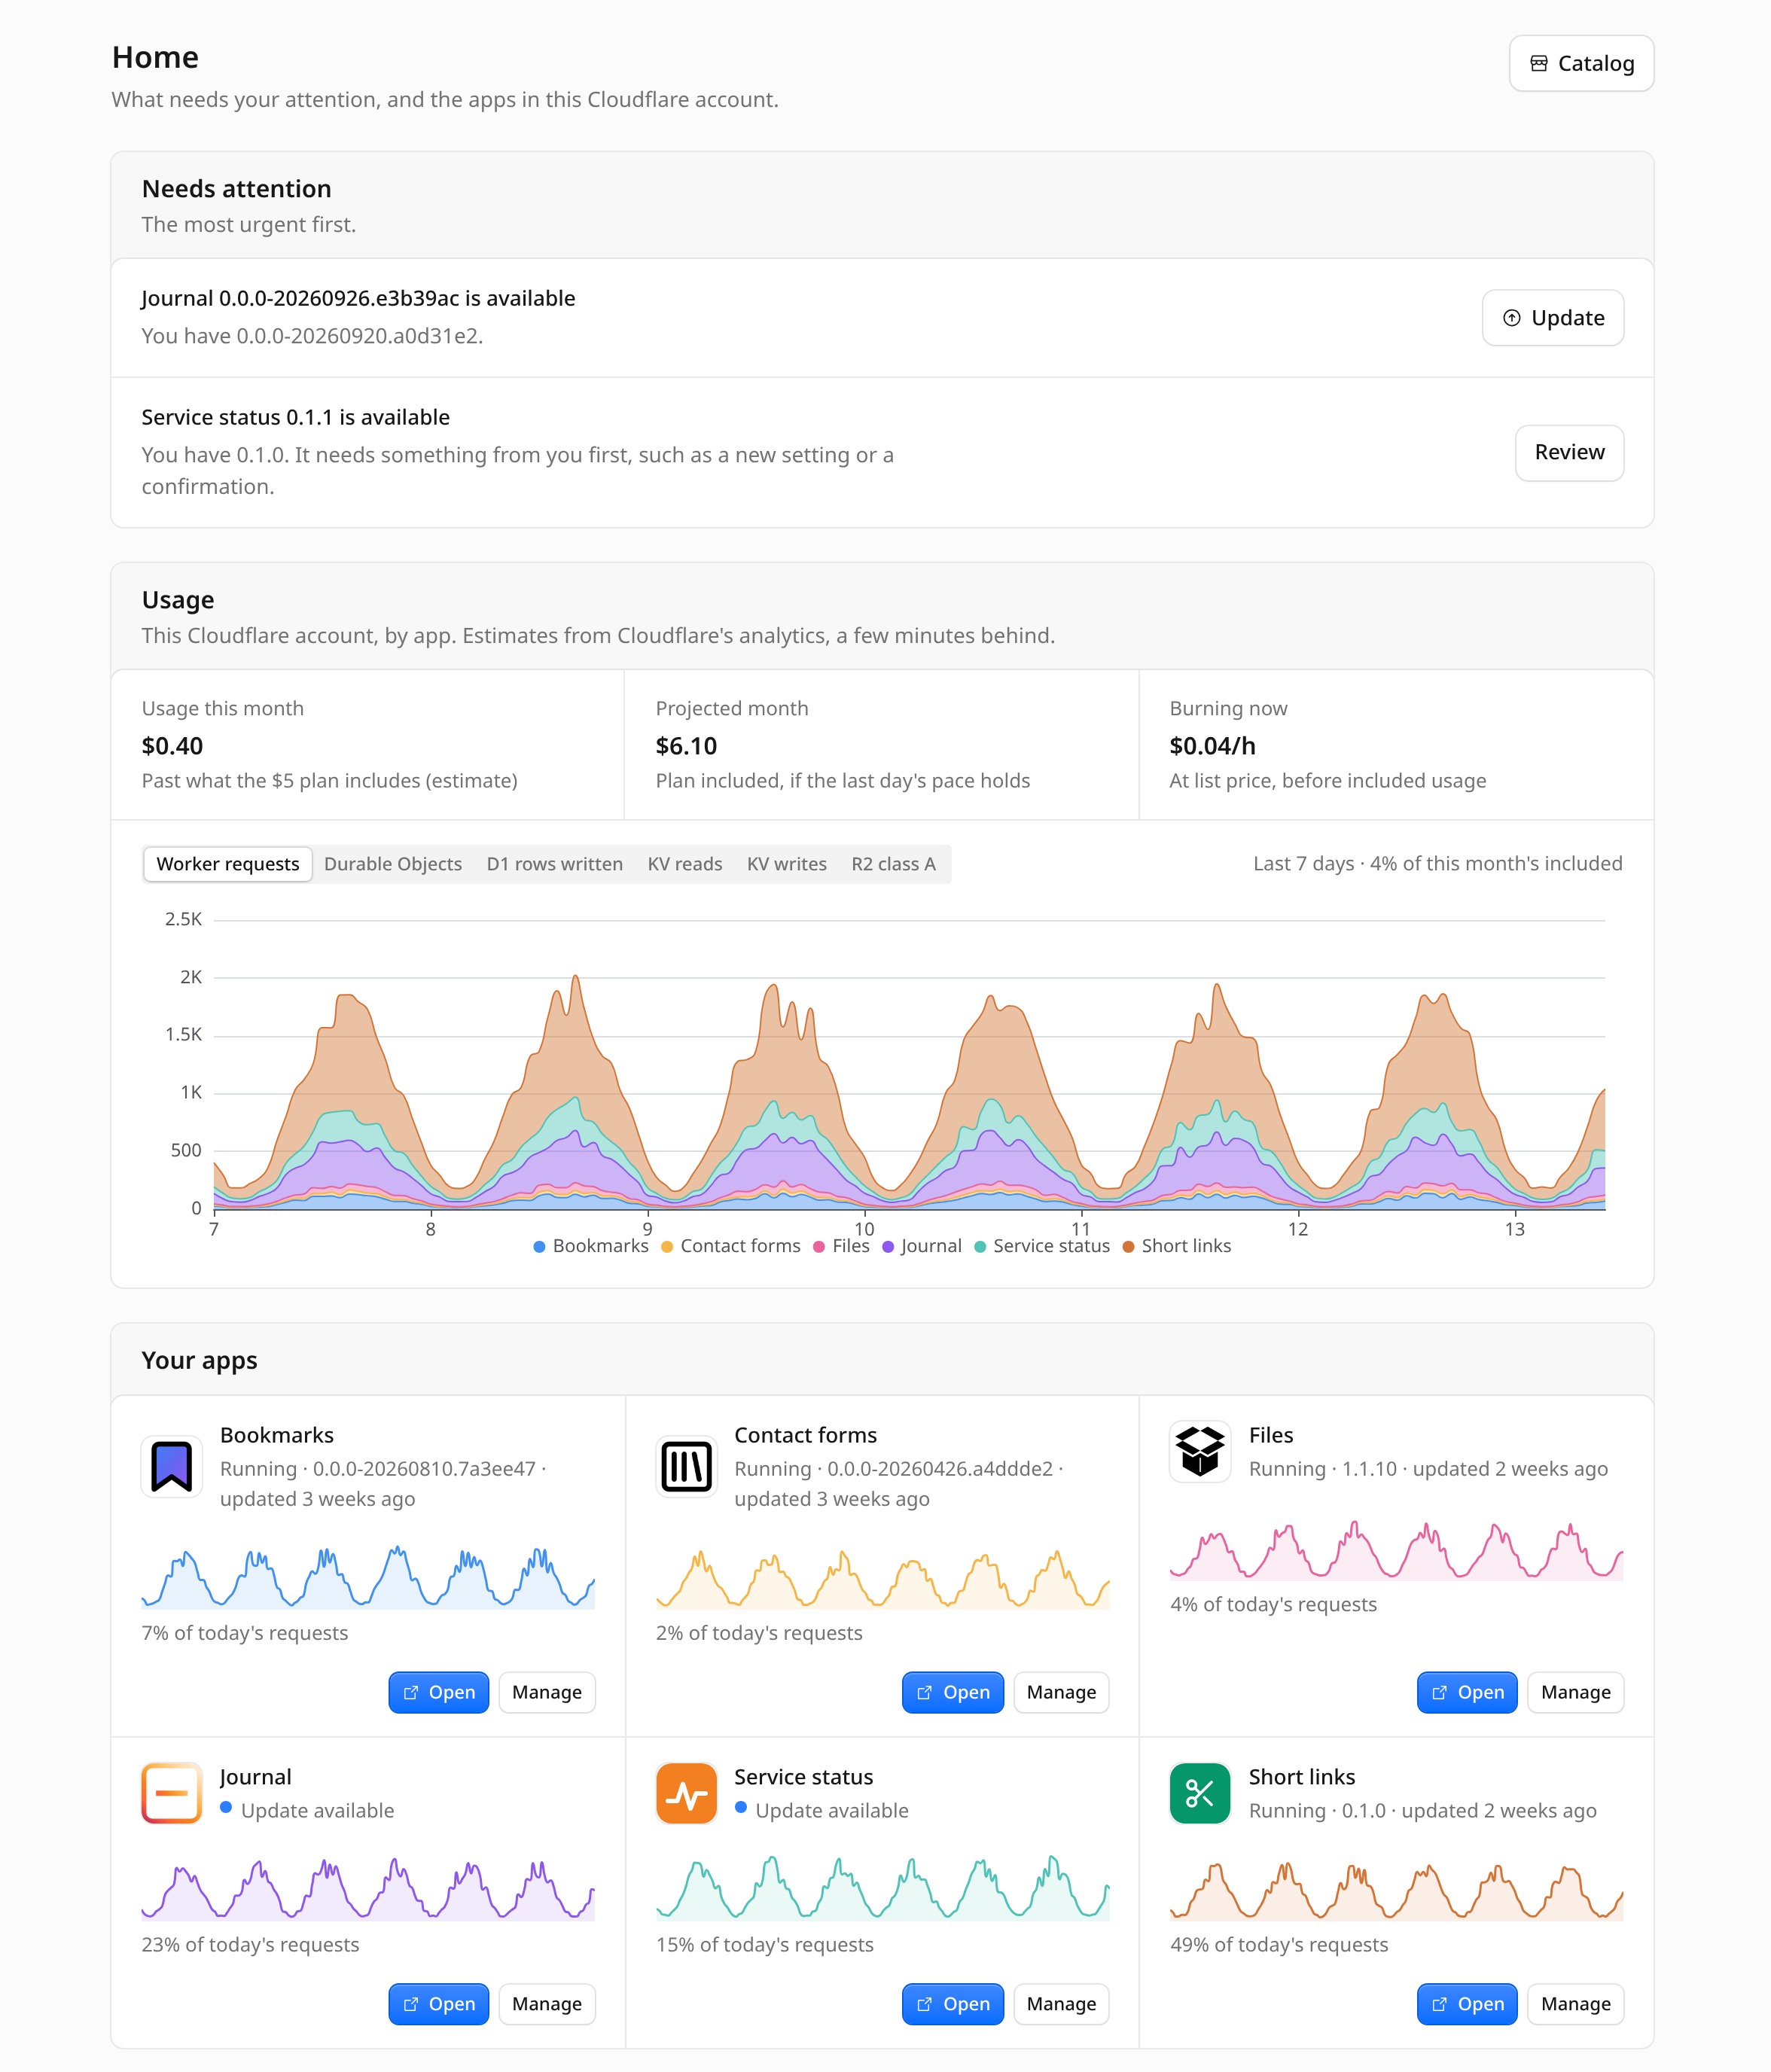Click the Bookmarks requests sparkline
Screen dimensions: 1771x2072
[368, 1578]
